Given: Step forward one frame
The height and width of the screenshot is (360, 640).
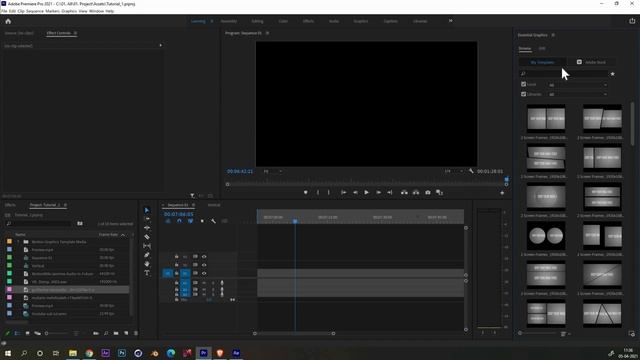Looking at the screenshot, I should pos(378,193).
